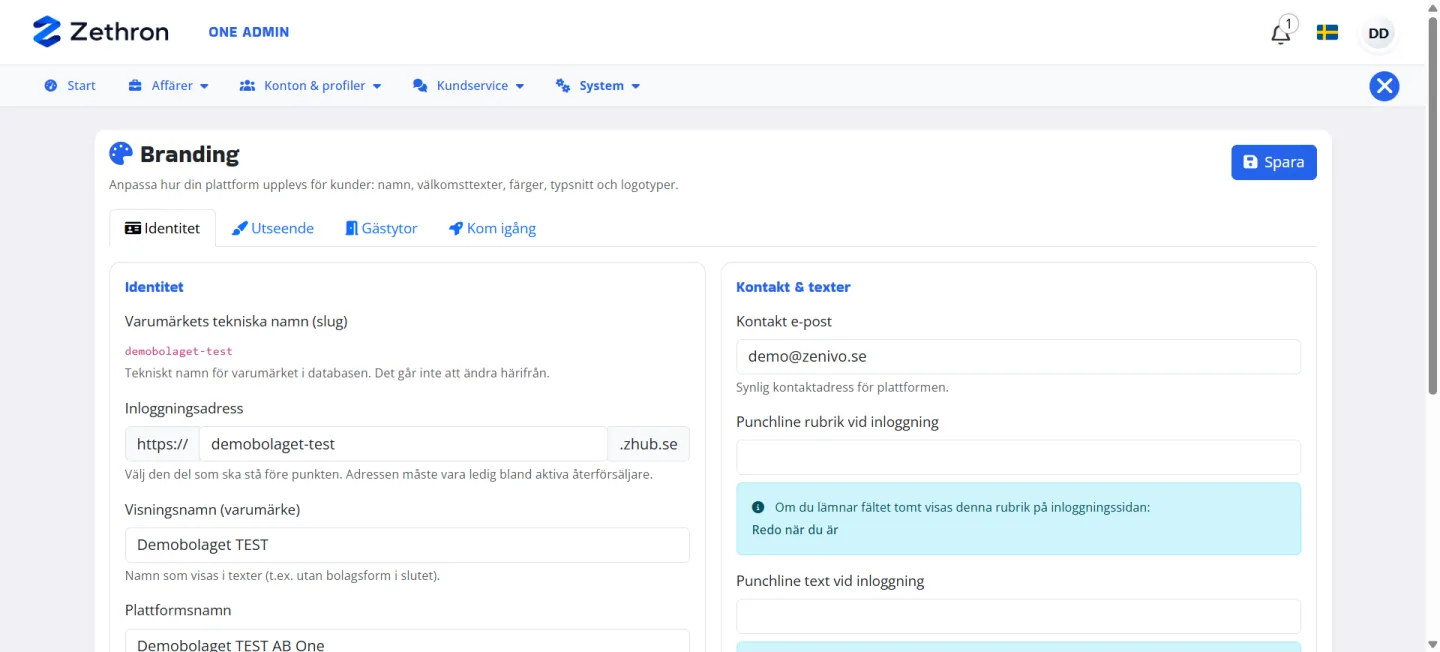Open the notifications bell
Image resolution: width=1440 pixels, height=652 pixels.
(1280, 34)
